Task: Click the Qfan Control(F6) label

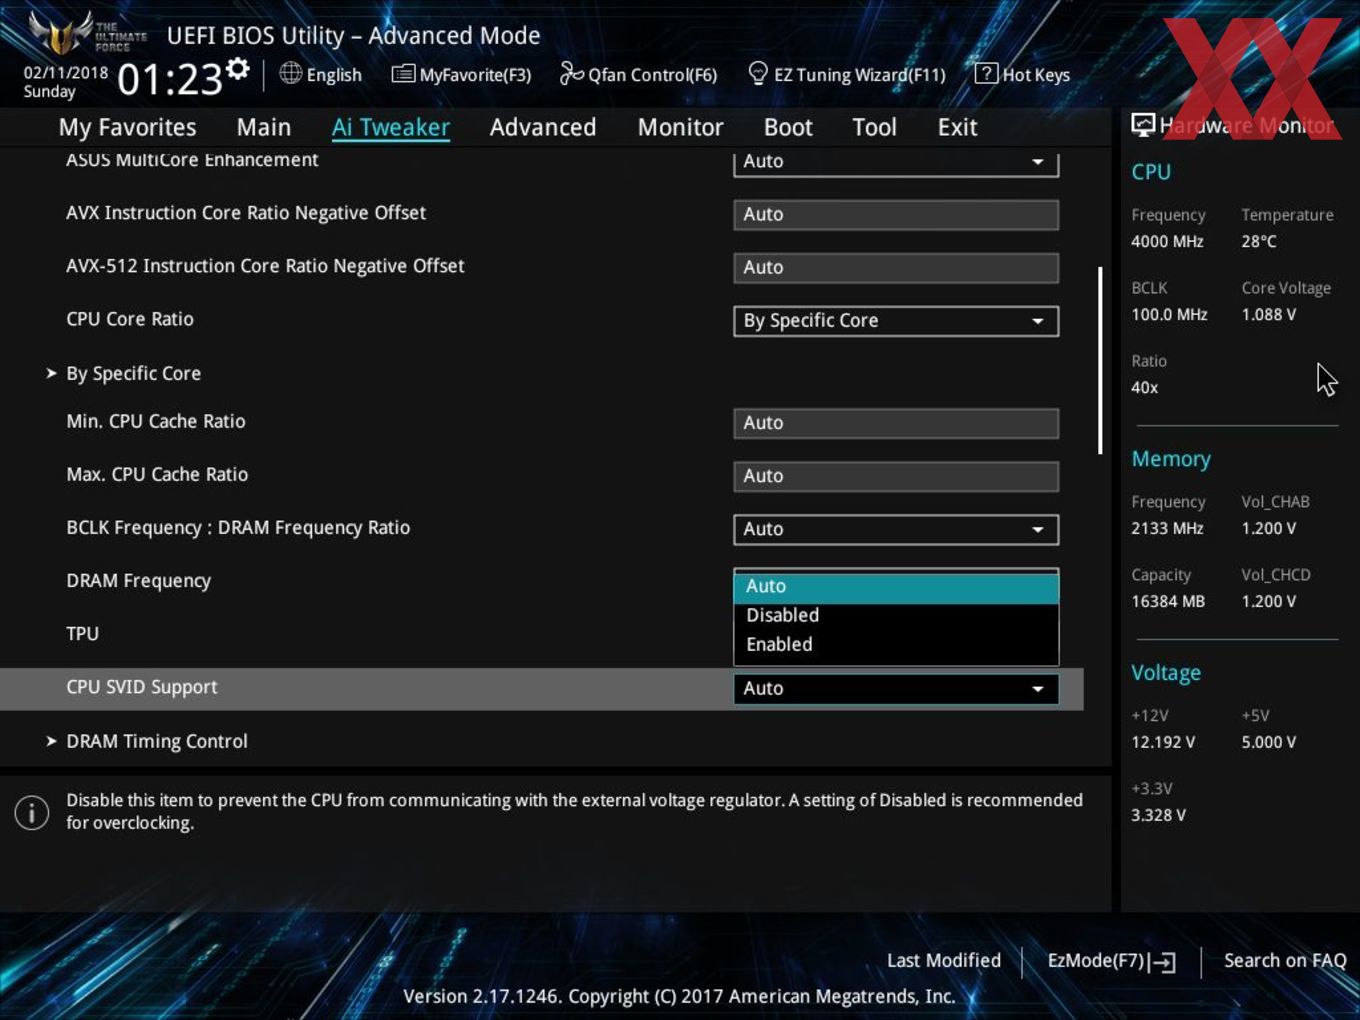Action: 653,75
